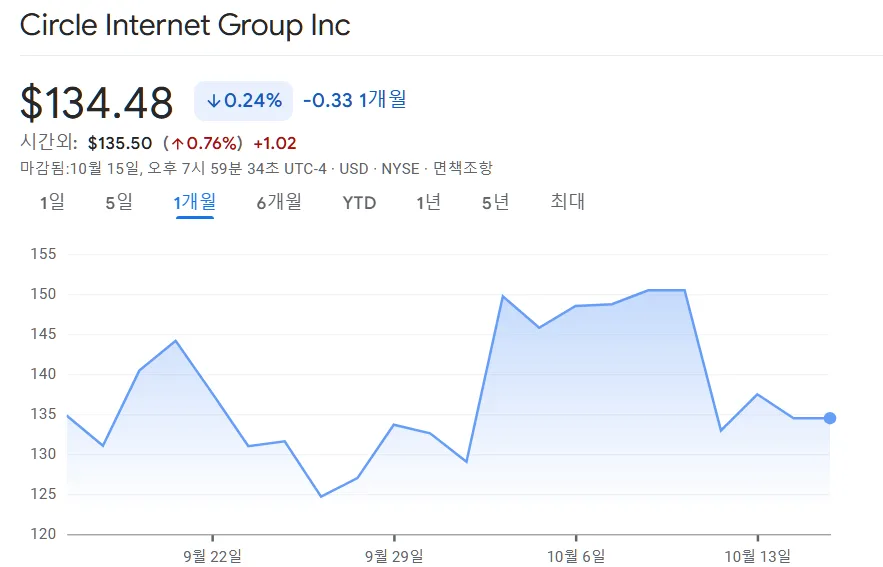Image resolution: width=883 pixels, height=567 pixels.
Task: Switch the chart to YTD
Action: click(359, 203)
